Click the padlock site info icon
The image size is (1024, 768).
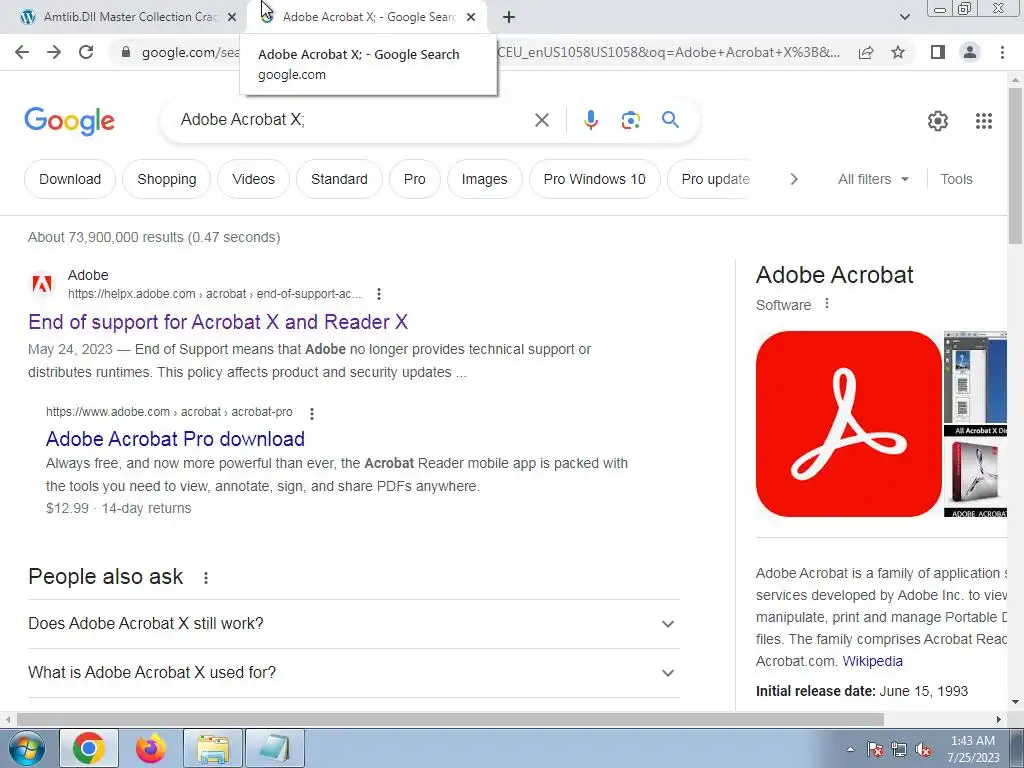coord(126,52)
